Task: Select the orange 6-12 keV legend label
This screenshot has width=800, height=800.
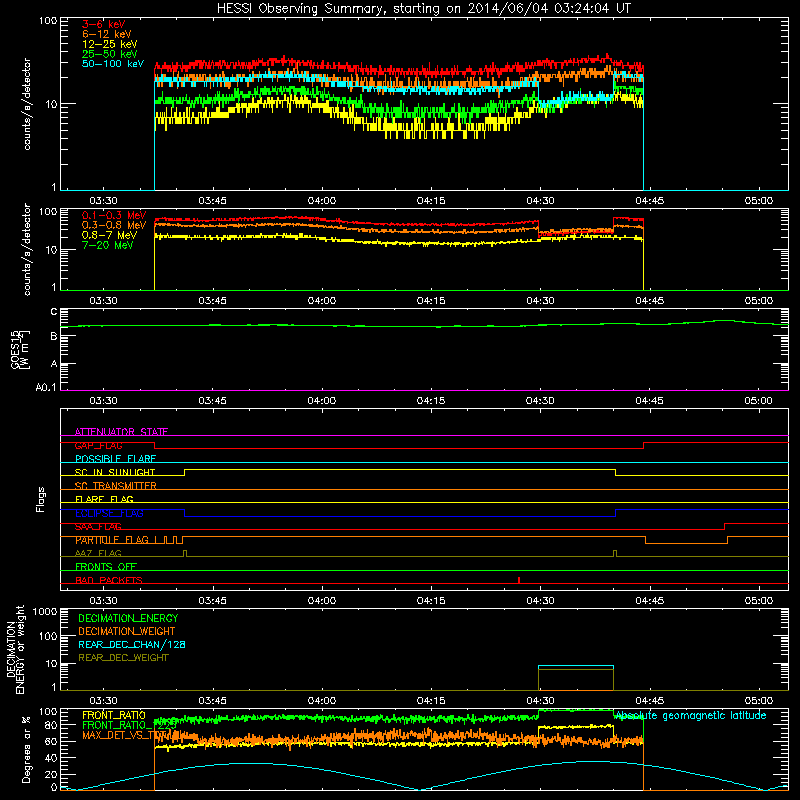Action: point(107,34)
